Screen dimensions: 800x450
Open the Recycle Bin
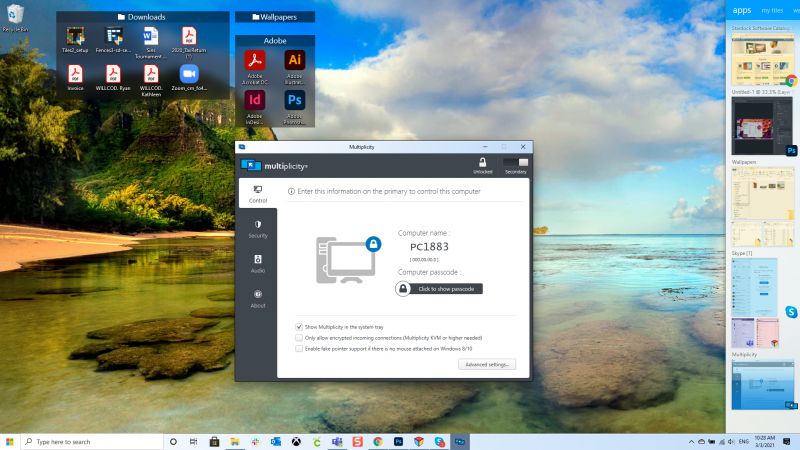[15, 18]
